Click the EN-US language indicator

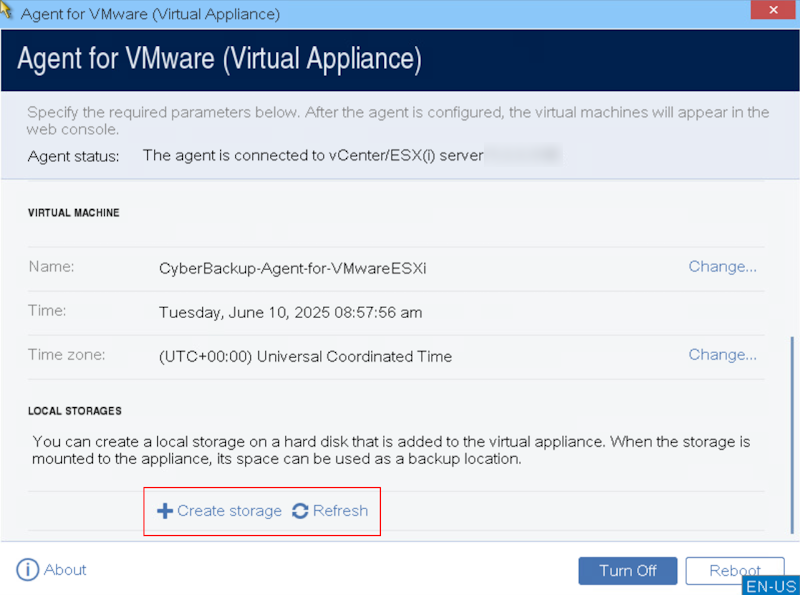click(771, 586)
